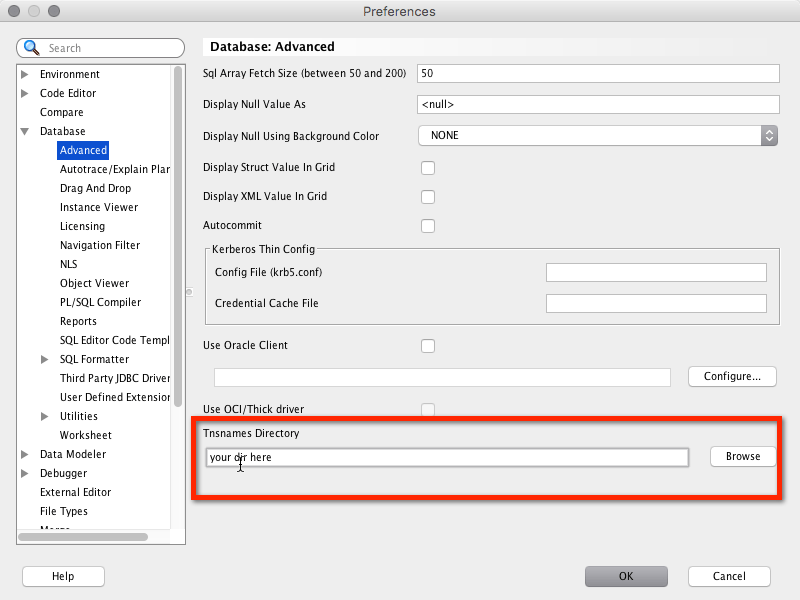
Task: Open Worksheet preferences
Action: [x=86, y=435]
